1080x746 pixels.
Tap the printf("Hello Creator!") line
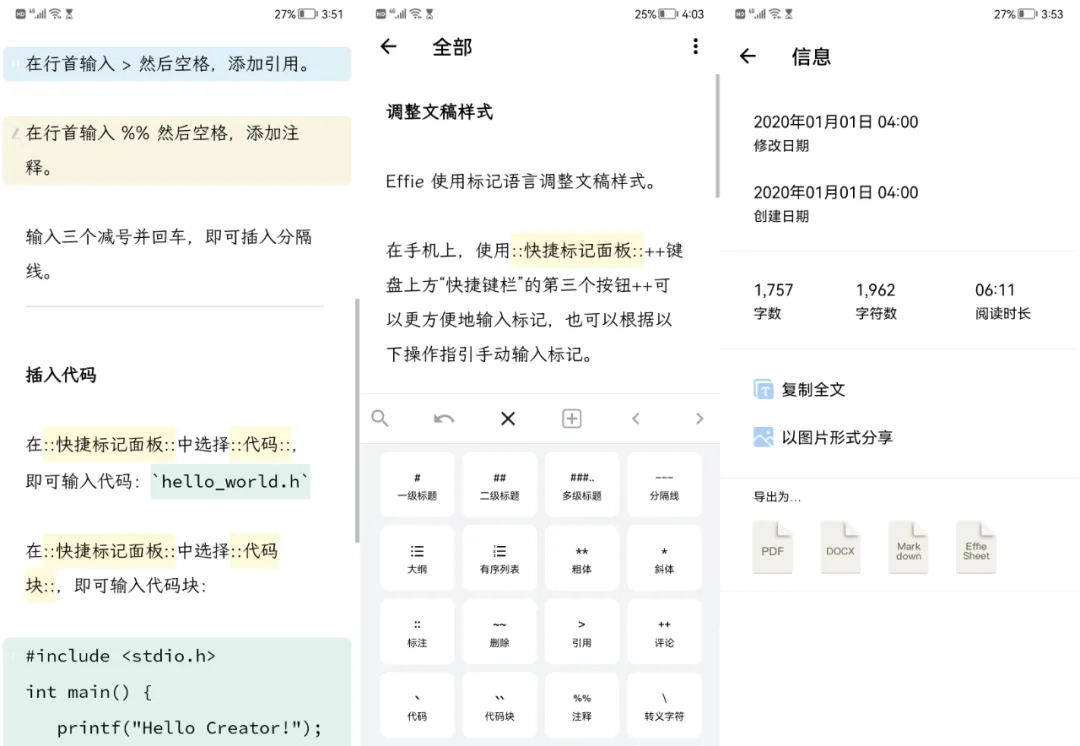[x=189, y=727]
